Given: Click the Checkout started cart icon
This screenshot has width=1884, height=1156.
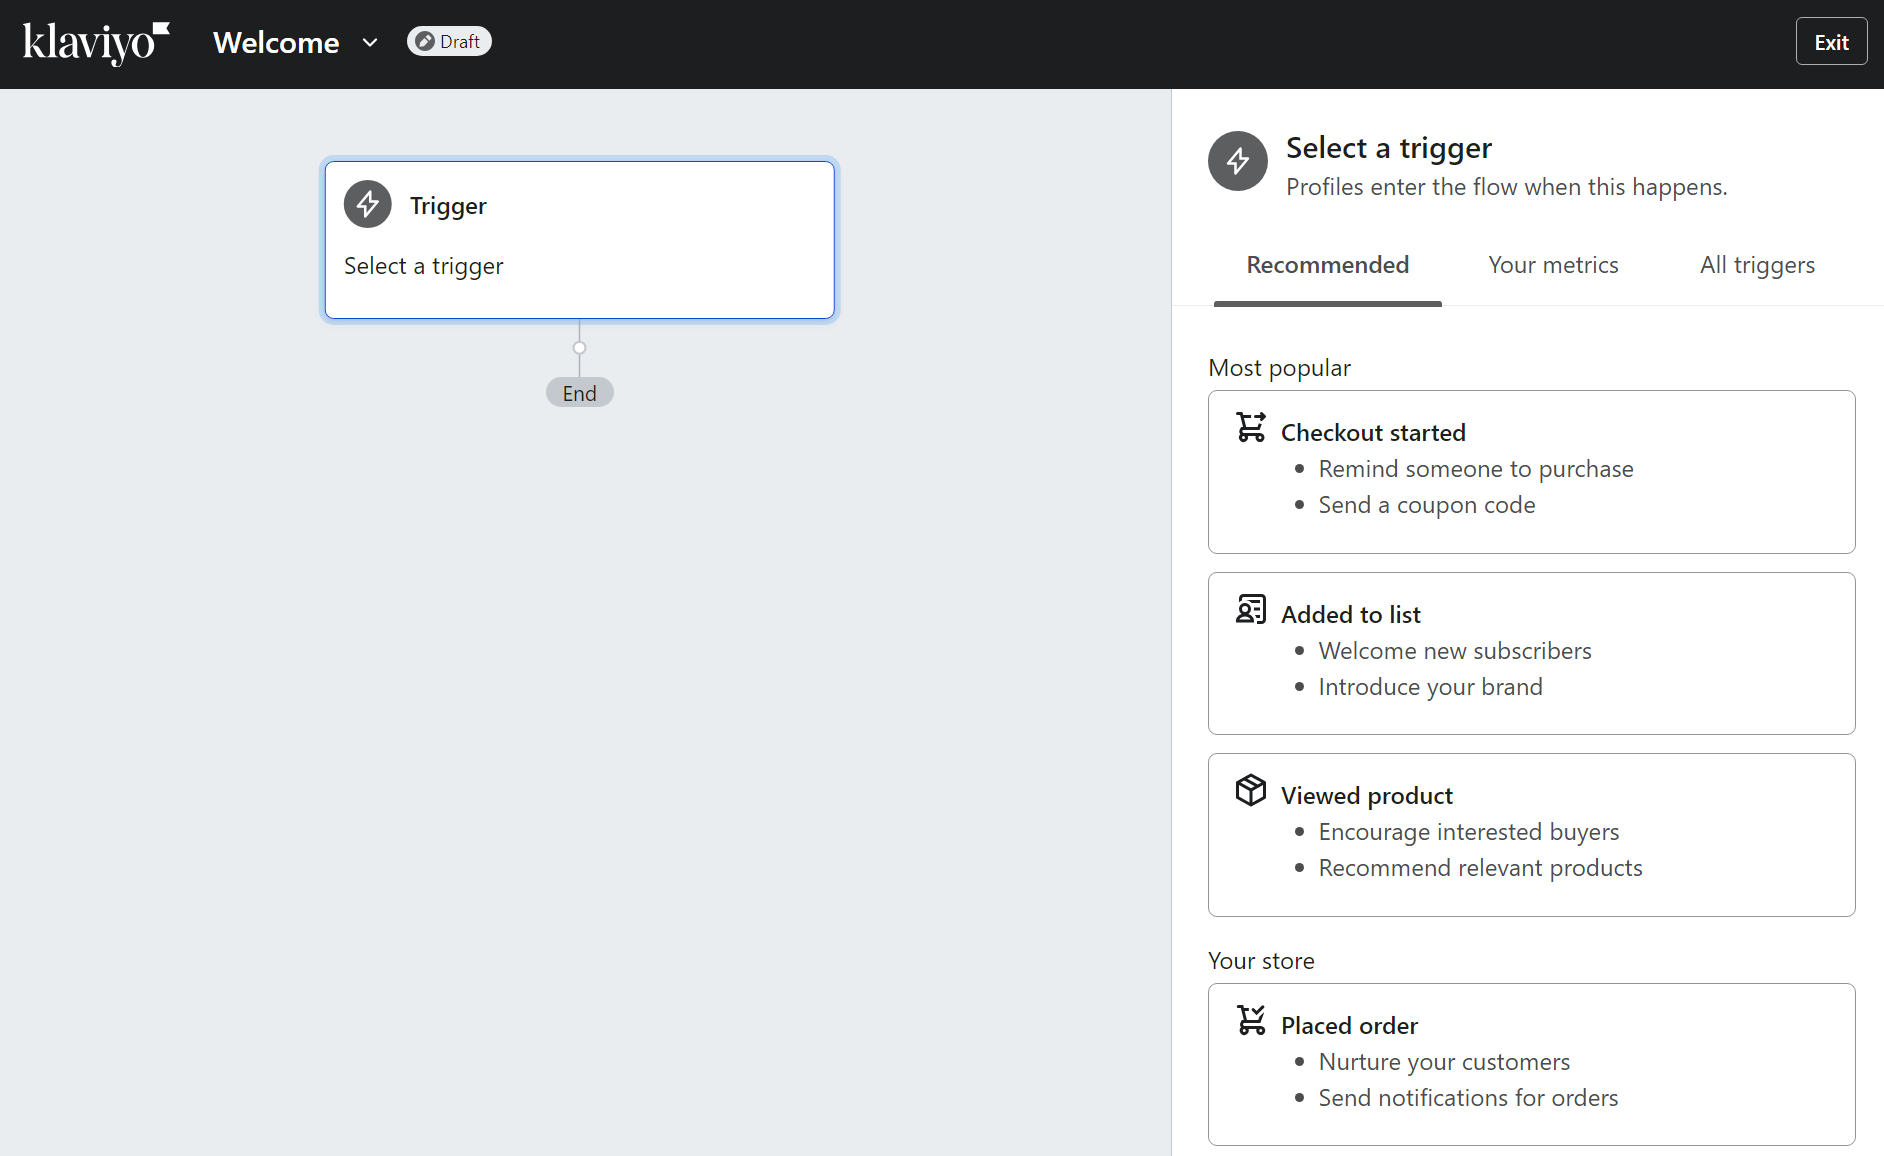Looking at the screenshot, I should click(x=1250, y=427).
